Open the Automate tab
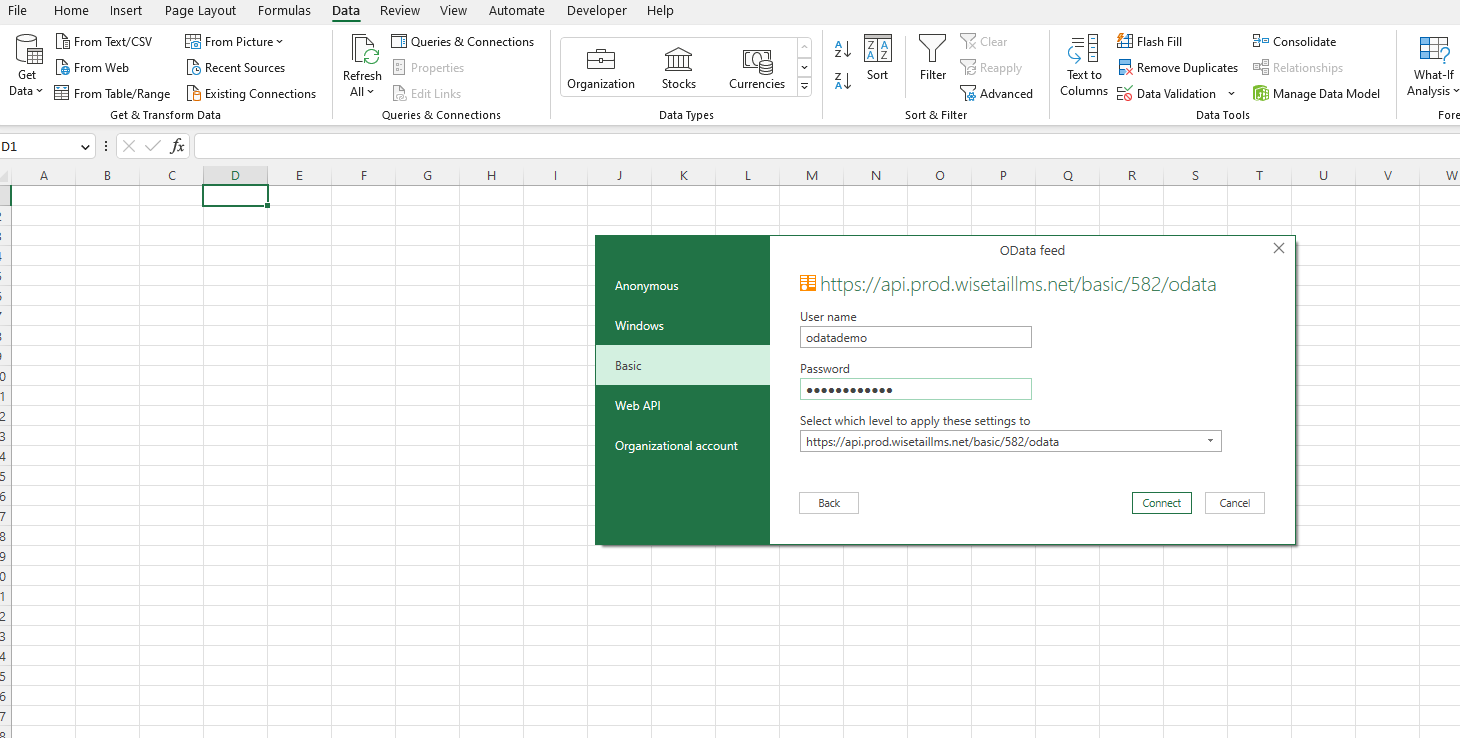Viewport: 1460px width, 738px height. [517, 11]
